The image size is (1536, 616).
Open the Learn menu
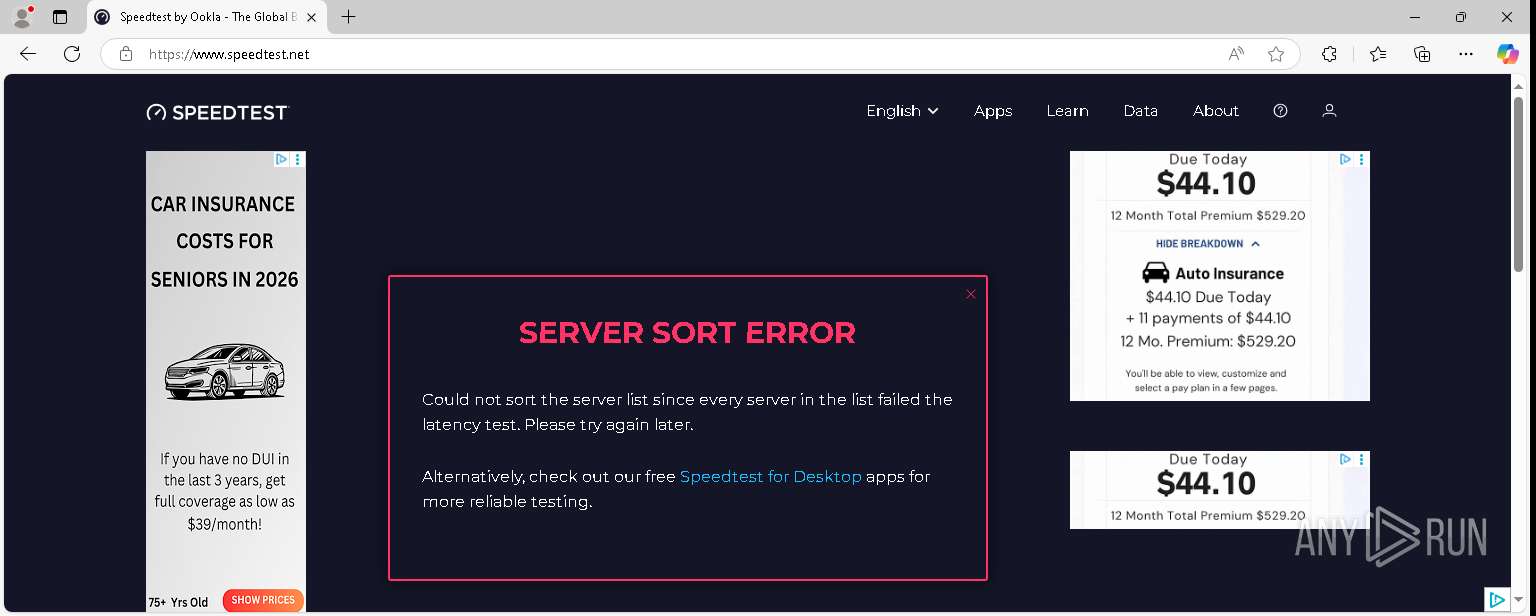(x=1067, y=111)
